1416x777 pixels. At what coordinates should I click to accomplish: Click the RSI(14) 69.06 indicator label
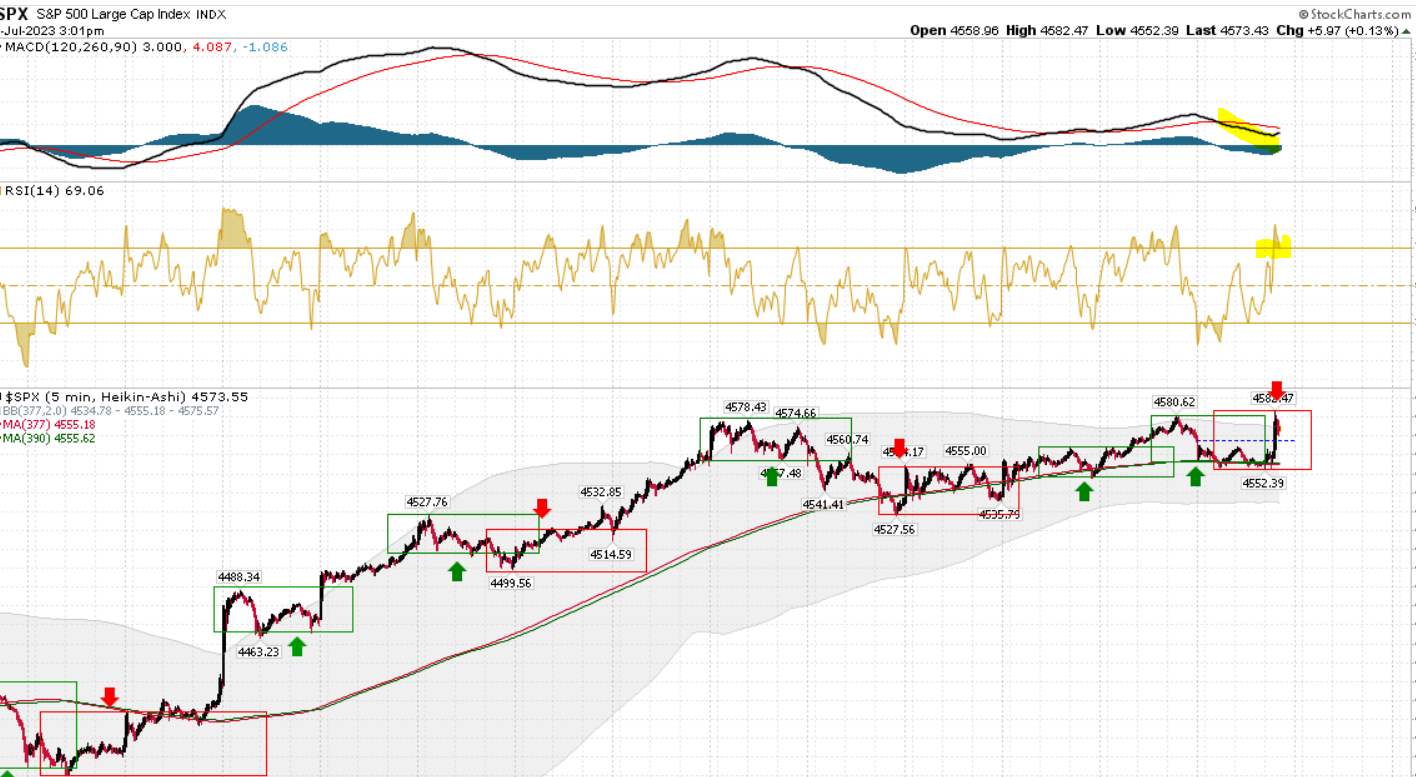53,190
